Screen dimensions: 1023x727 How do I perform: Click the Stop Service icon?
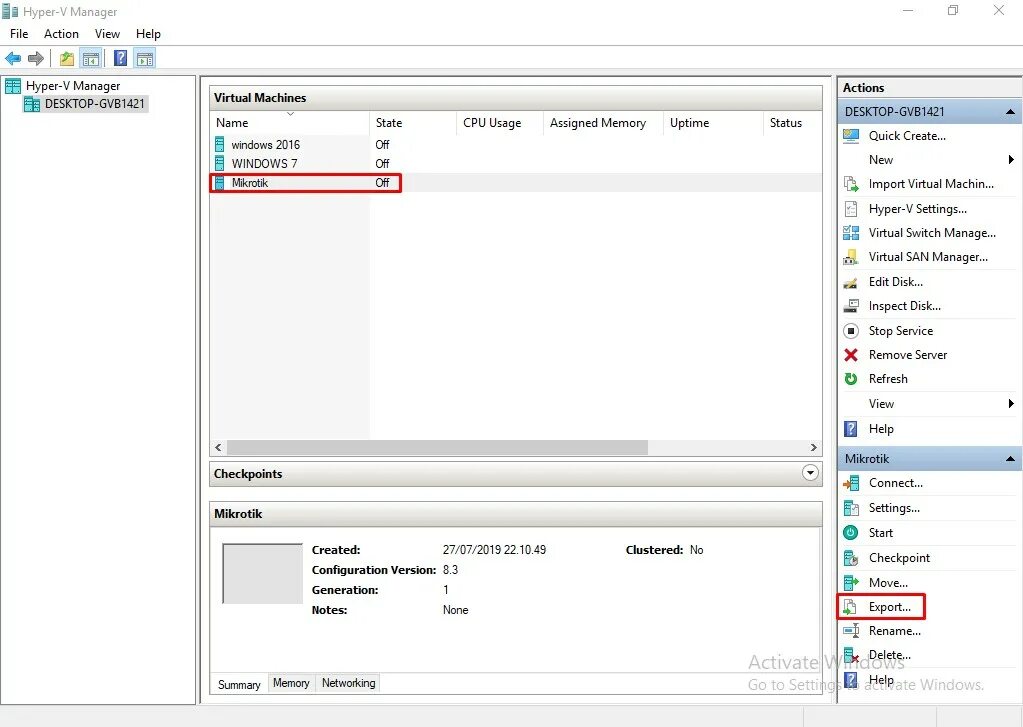[851, 331]
